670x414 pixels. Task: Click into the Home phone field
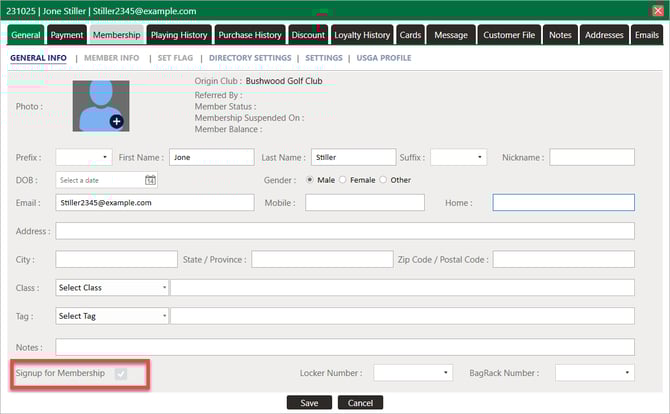563,202
